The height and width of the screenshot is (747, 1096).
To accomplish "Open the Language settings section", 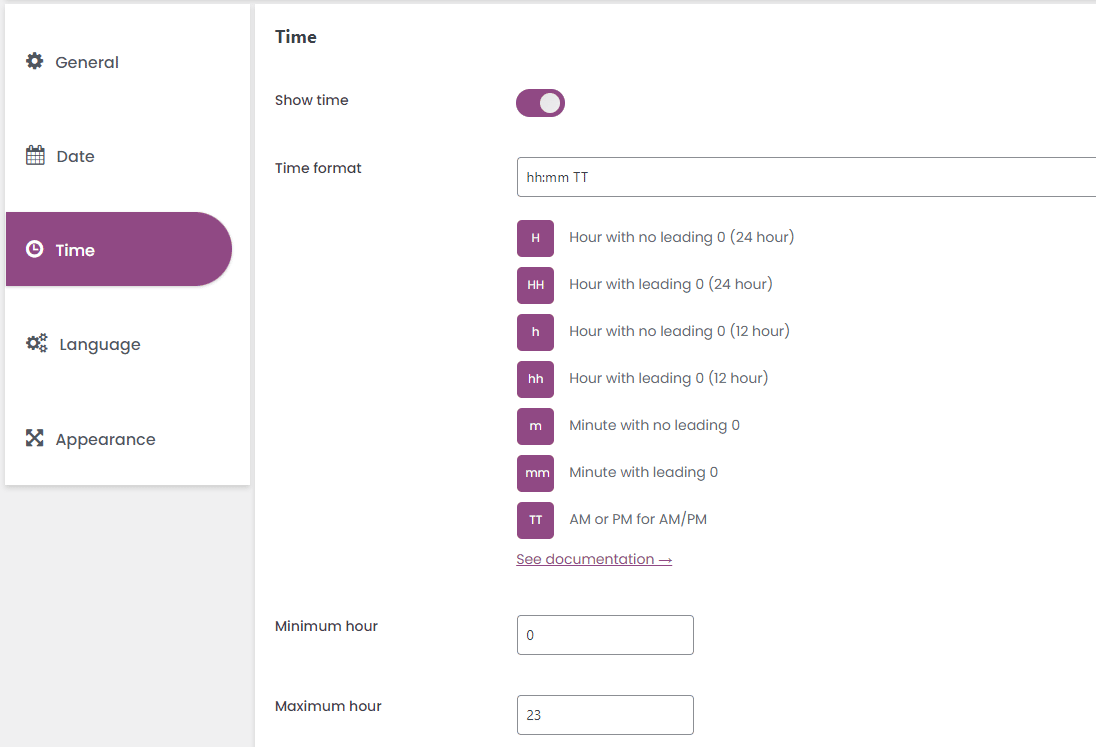I will 100,343.
